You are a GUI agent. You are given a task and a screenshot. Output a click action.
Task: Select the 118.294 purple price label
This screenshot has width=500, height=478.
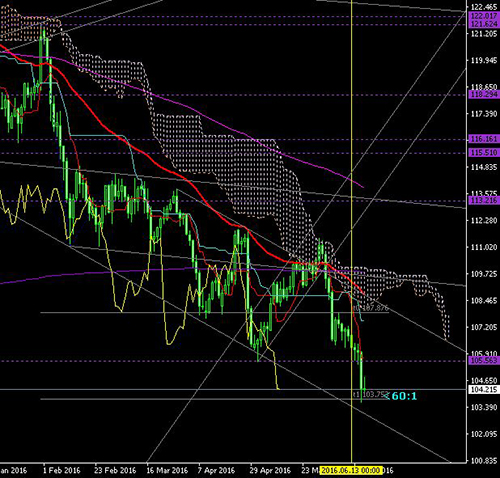484,95
